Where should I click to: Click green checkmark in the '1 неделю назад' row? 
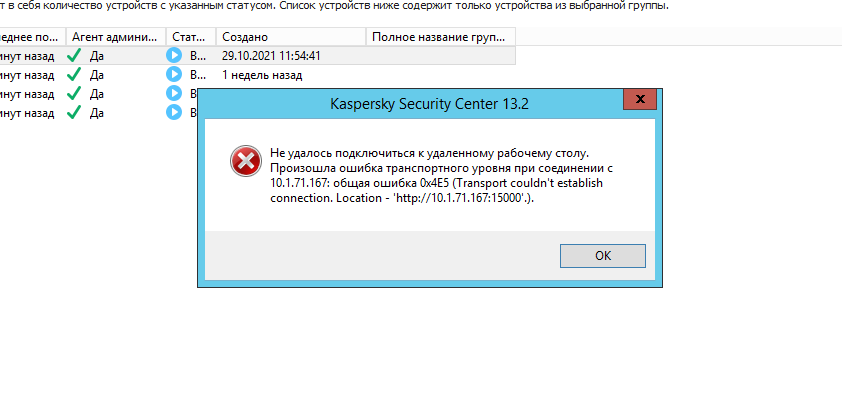73,75
